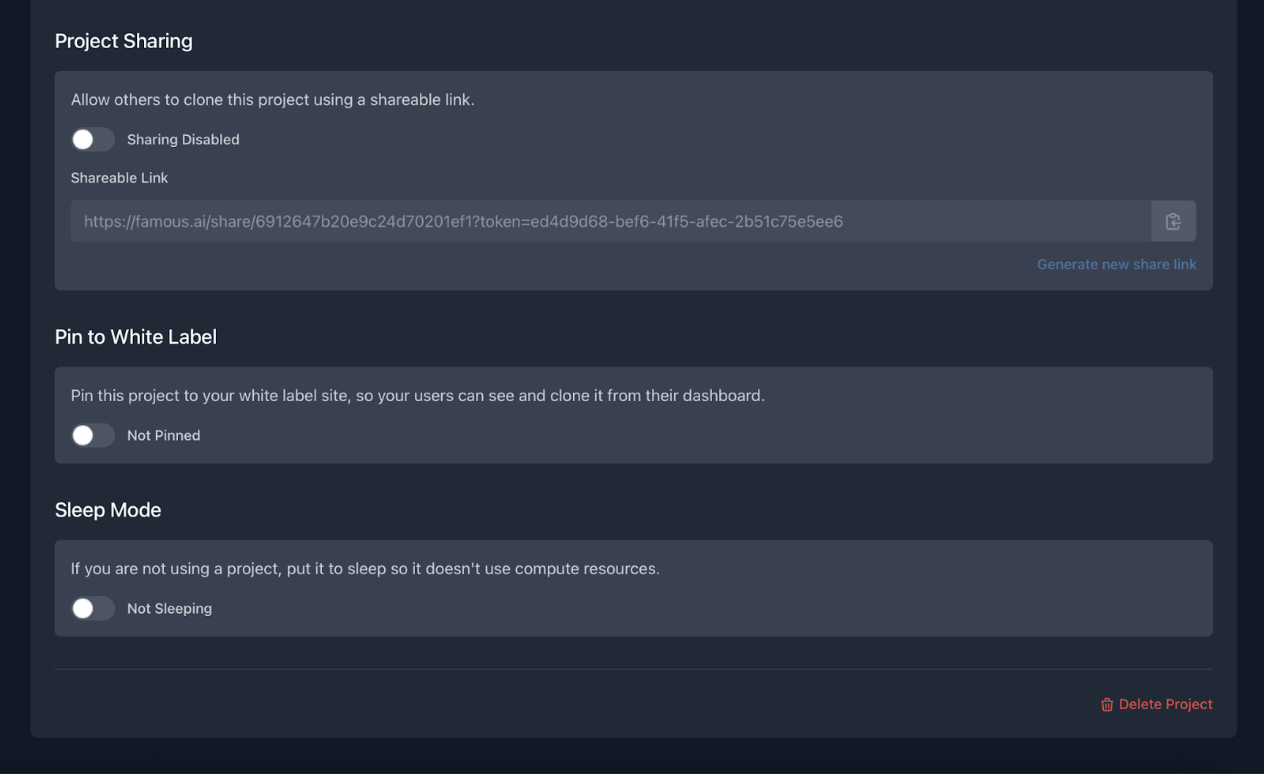The width and height of the screenshot is (1266, 776).
Task: Select the Pin to White Label heading
Action: pyautogui.click(x=136, y=337)
